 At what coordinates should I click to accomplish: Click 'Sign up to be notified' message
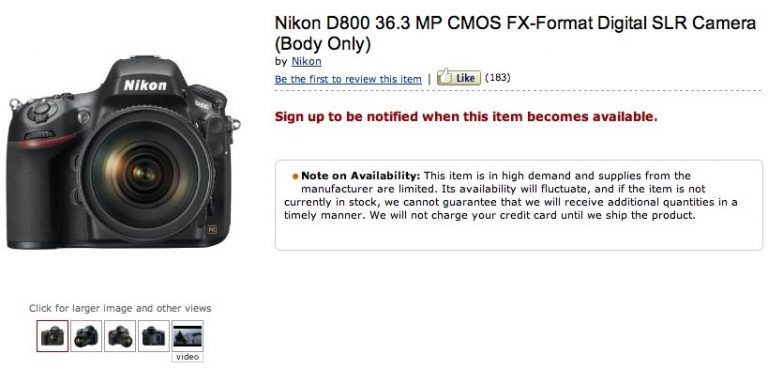(466, 117)
